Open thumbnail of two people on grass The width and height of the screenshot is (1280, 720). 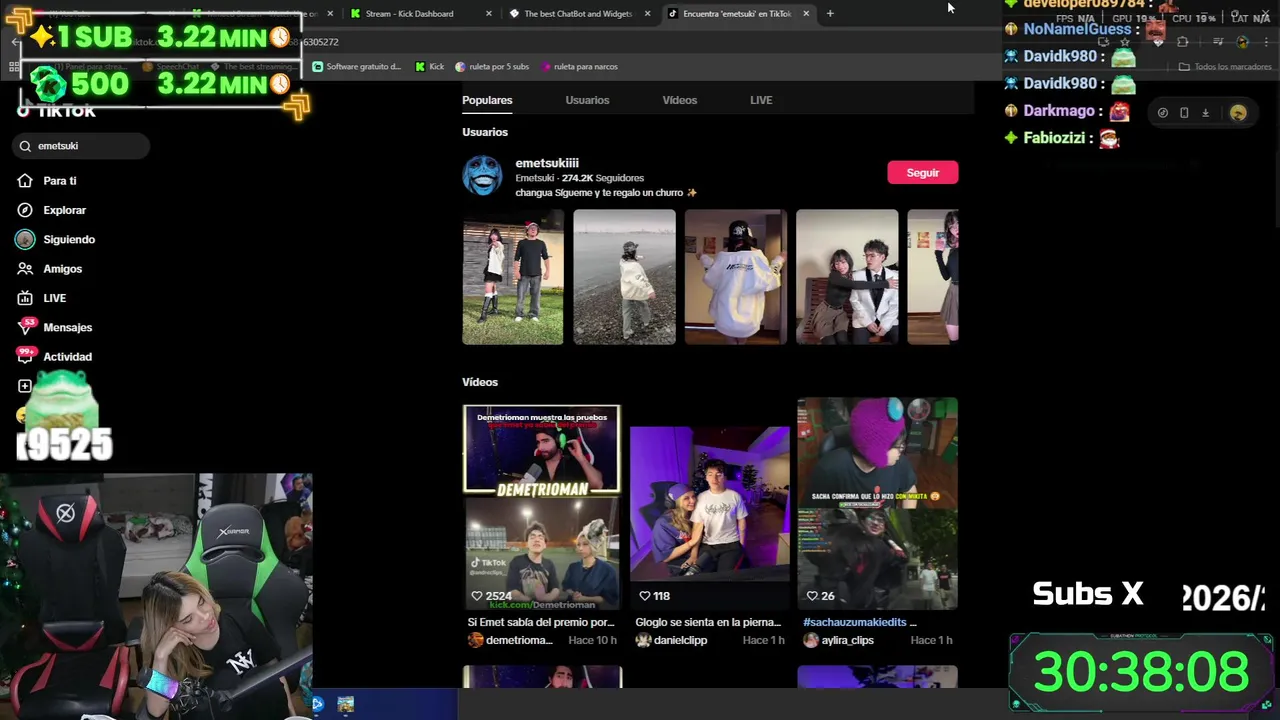(513, 277)
